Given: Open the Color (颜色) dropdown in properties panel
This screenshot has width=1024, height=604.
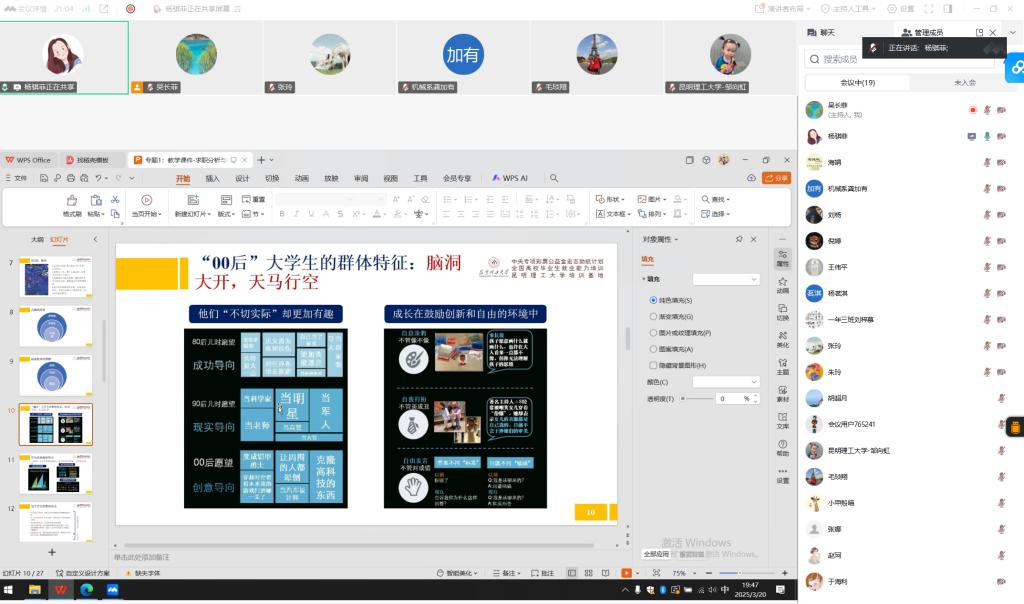Looking at the screenshot, I should (x=726, y=382).
